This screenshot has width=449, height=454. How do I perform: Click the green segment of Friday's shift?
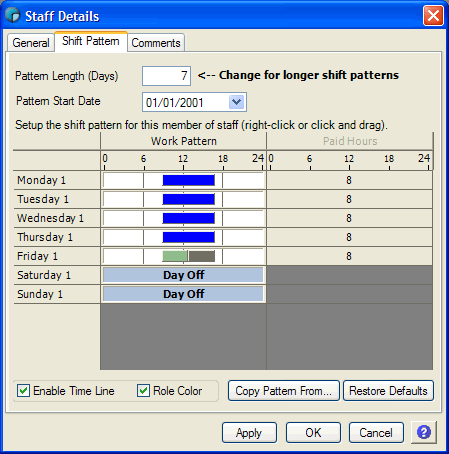coord(175,256)
